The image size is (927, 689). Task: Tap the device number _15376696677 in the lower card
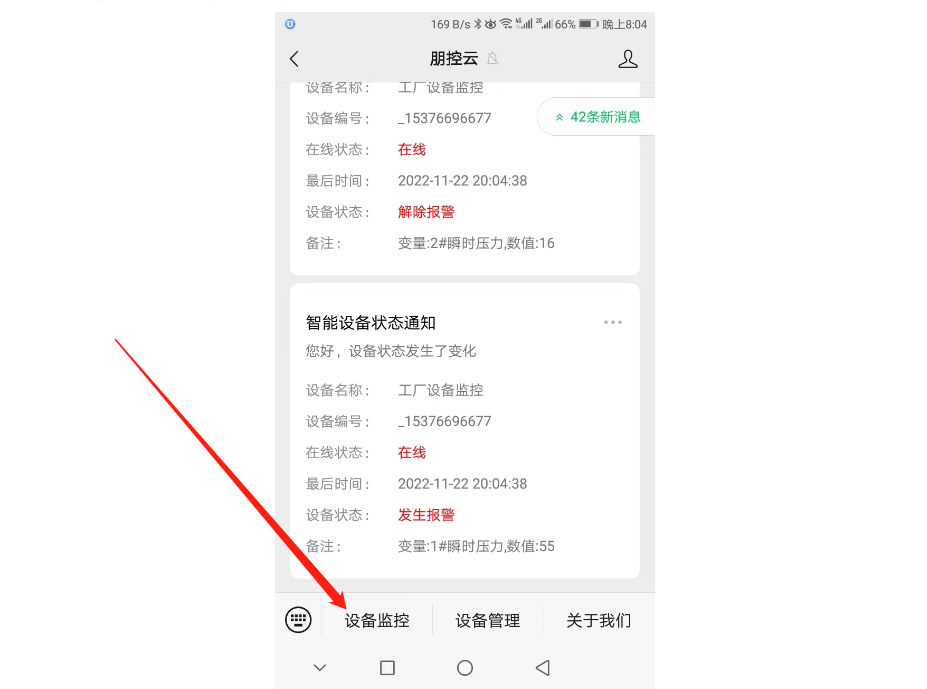[x=445, y=421]
